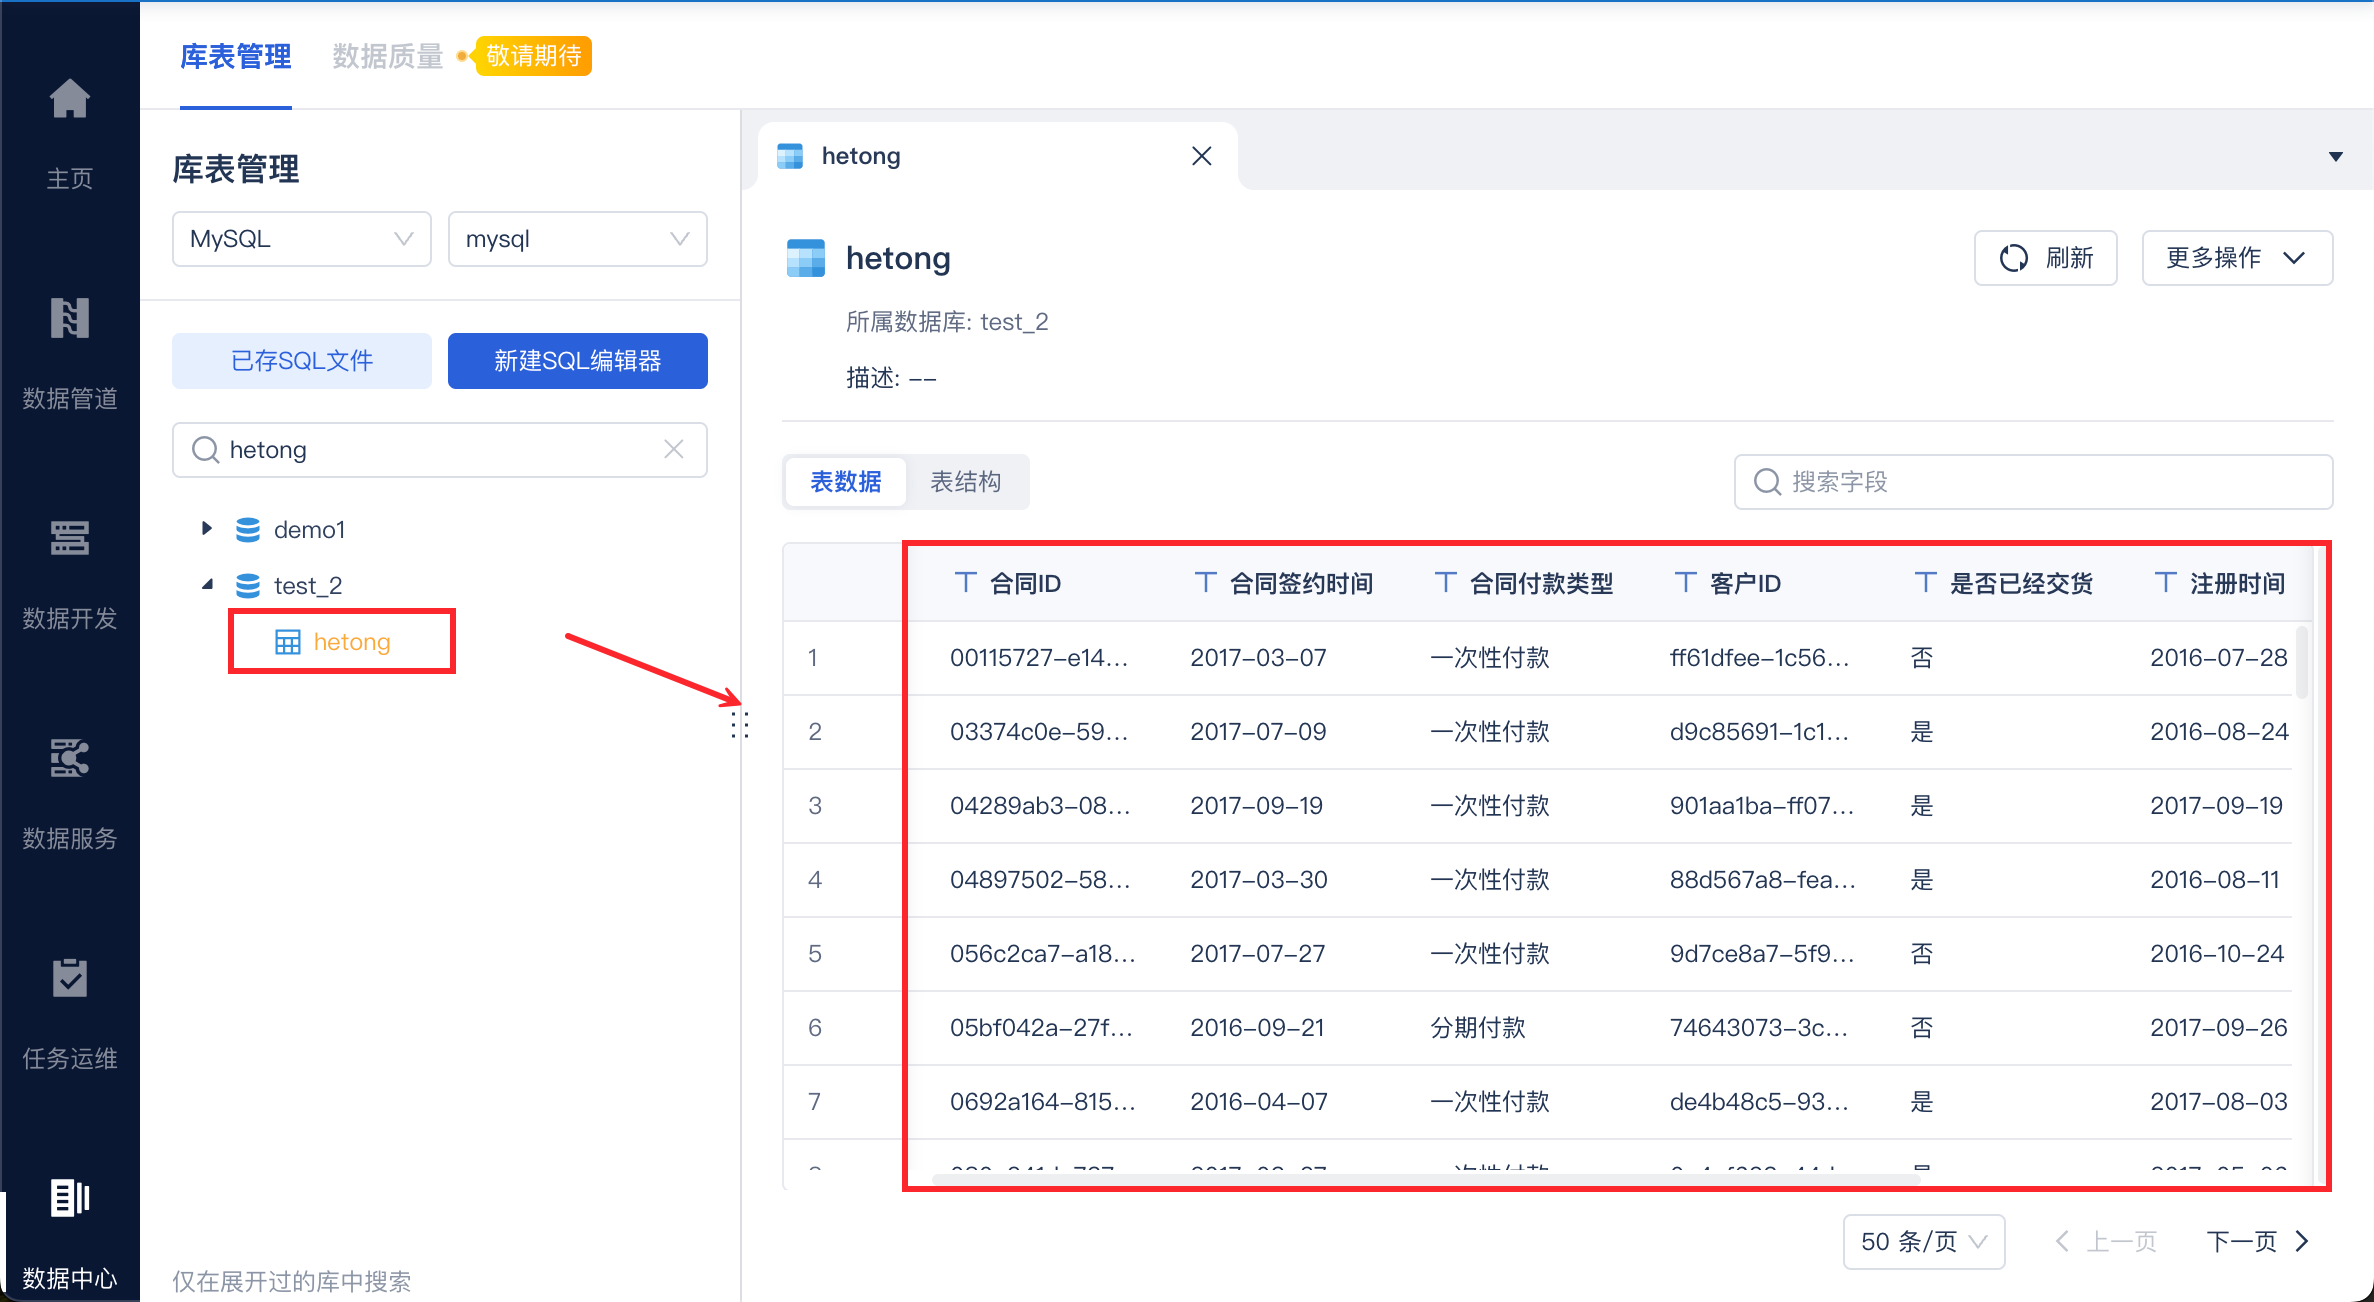Image resolution: width=2374 pixels, height=1302 pixels.
Task: Open the mysql connection dropdown
Action: (x=577, y=239)
